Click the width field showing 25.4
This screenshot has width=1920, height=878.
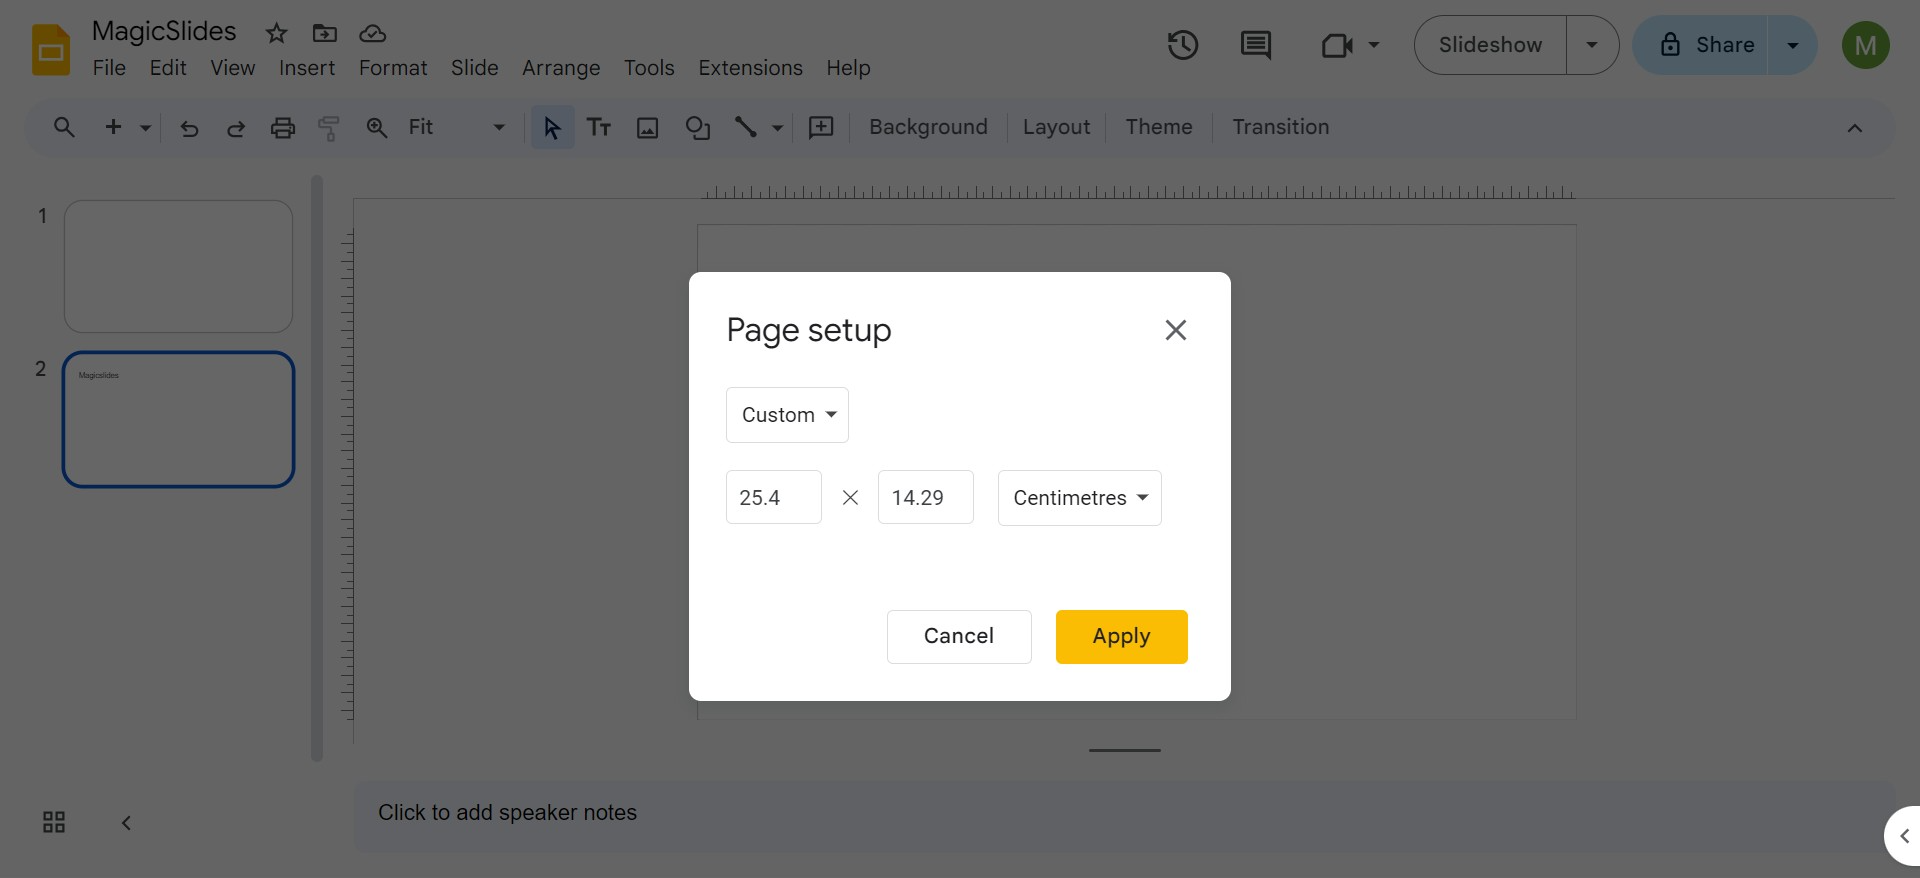[x=773, y=498]
